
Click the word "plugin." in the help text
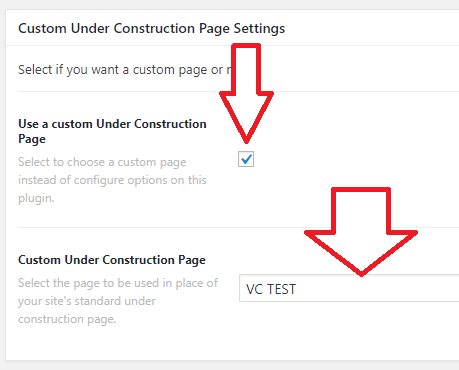36,198
